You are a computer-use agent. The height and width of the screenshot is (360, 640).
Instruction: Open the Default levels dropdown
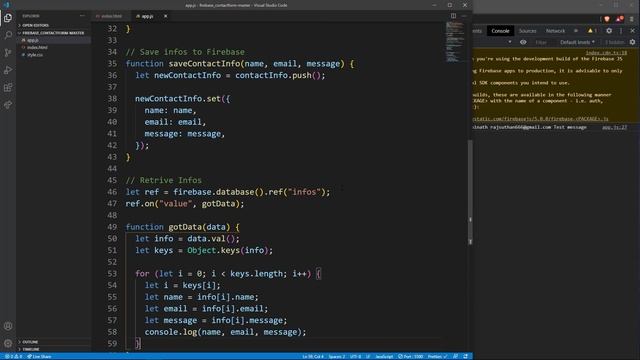point(577,42)
